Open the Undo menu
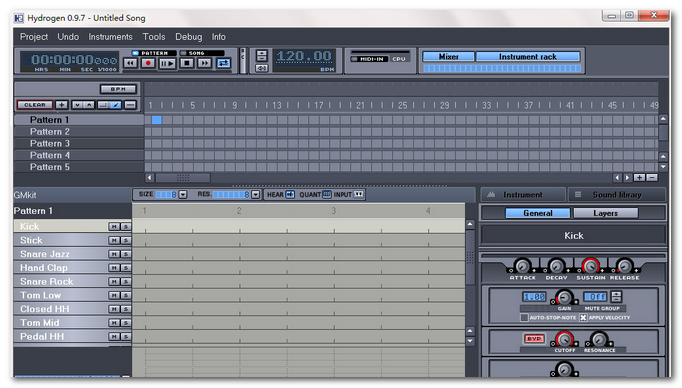 click(x=68, y=37)
